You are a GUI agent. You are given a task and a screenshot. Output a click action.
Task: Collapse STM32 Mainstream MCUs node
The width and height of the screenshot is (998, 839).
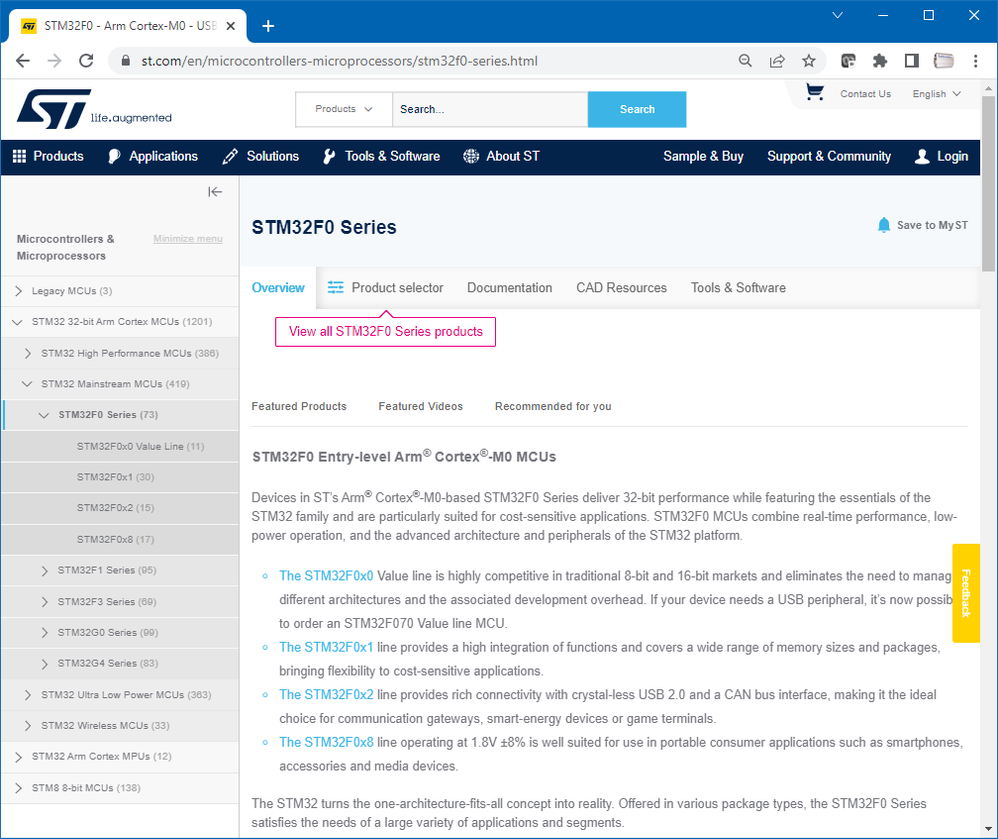pyautogui.click(x=27, y=384)
